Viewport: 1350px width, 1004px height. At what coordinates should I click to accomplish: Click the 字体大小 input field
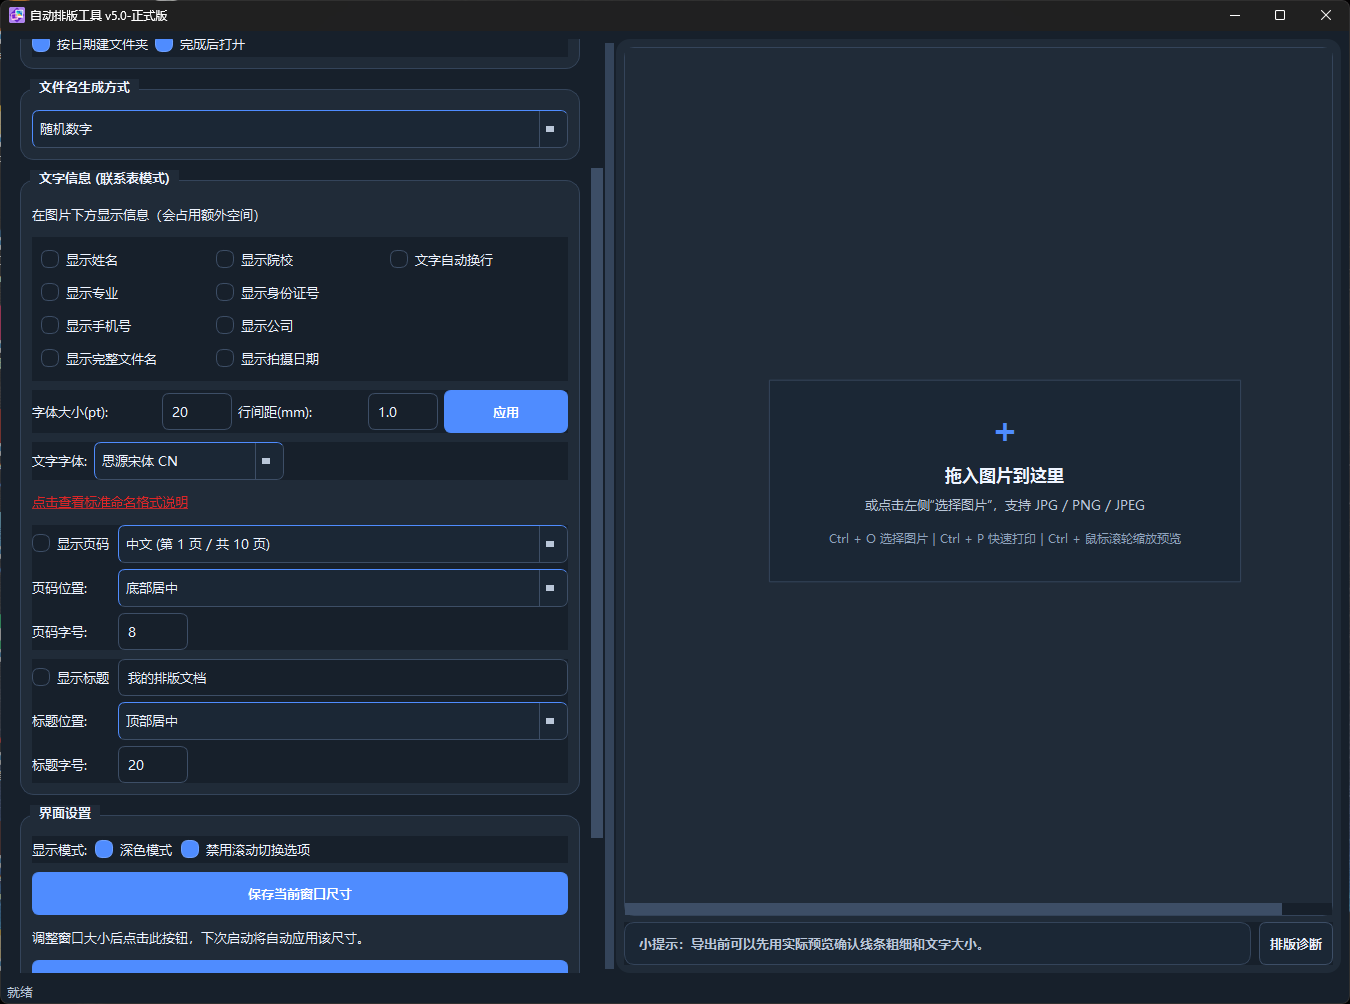197,412
